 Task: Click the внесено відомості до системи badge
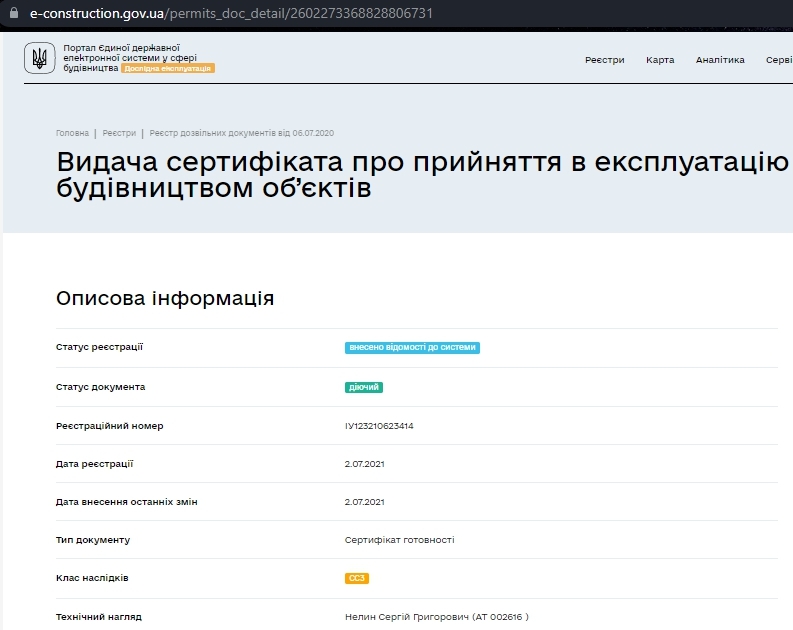(412, 347)
